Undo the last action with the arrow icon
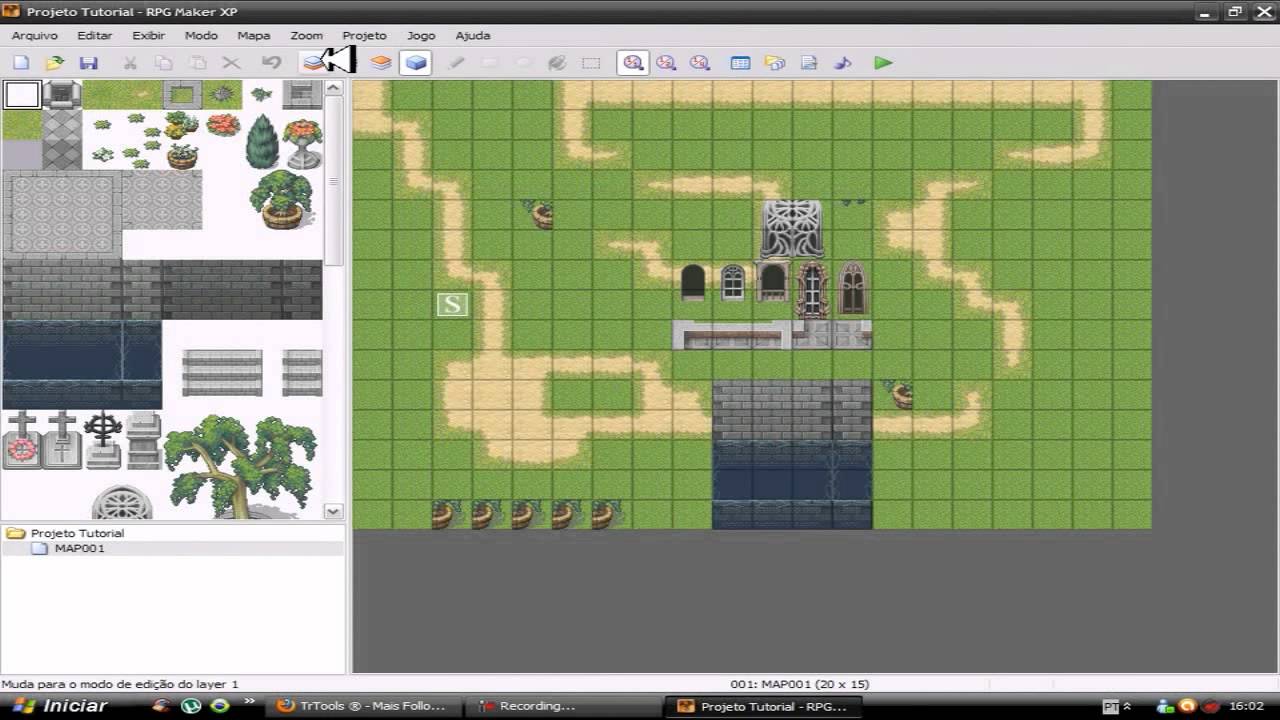Screen dimensions: 1280x720 (x=271, y=63)
